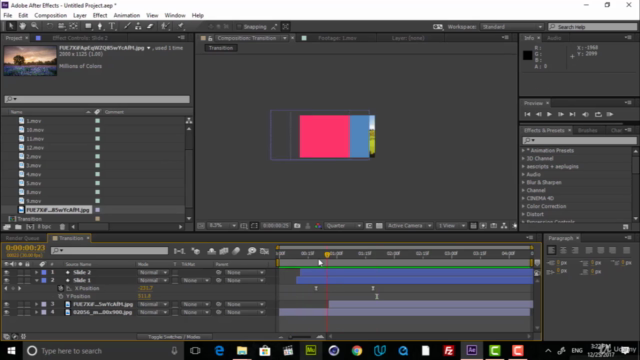Click the timeline zoom slider
Screen dimensions: 640x360
[300, 337]
